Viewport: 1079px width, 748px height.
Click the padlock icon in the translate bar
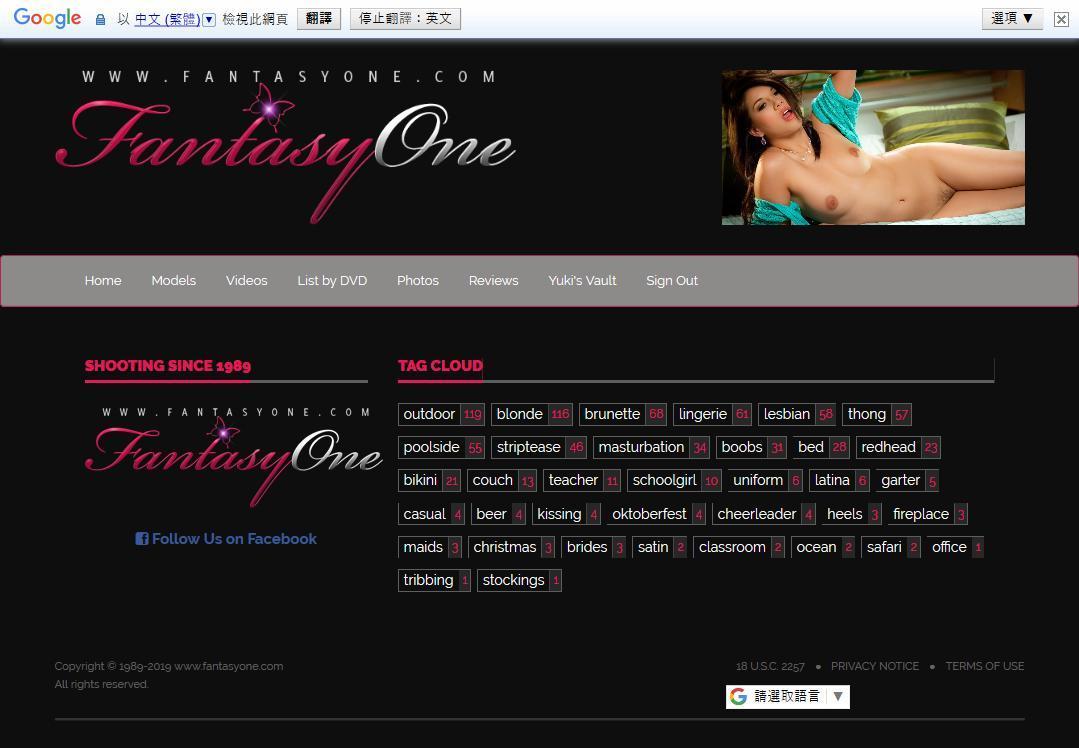100,19
